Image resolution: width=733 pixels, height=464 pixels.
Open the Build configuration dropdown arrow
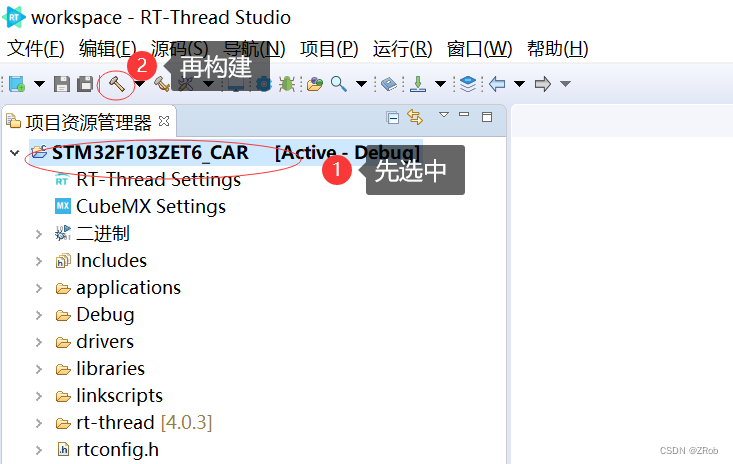coord(140,84)
